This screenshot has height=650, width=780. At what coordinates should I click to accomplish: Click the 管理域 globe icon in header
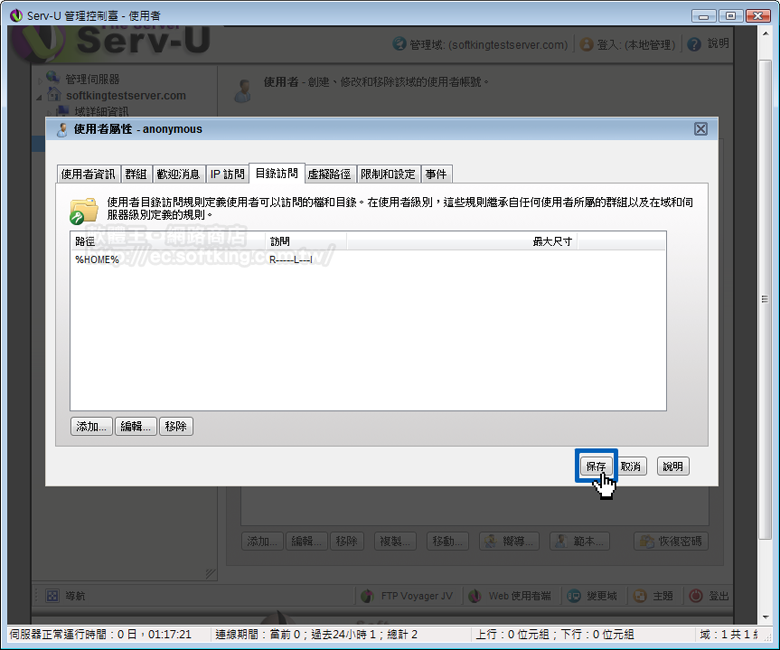pos(399,45)
